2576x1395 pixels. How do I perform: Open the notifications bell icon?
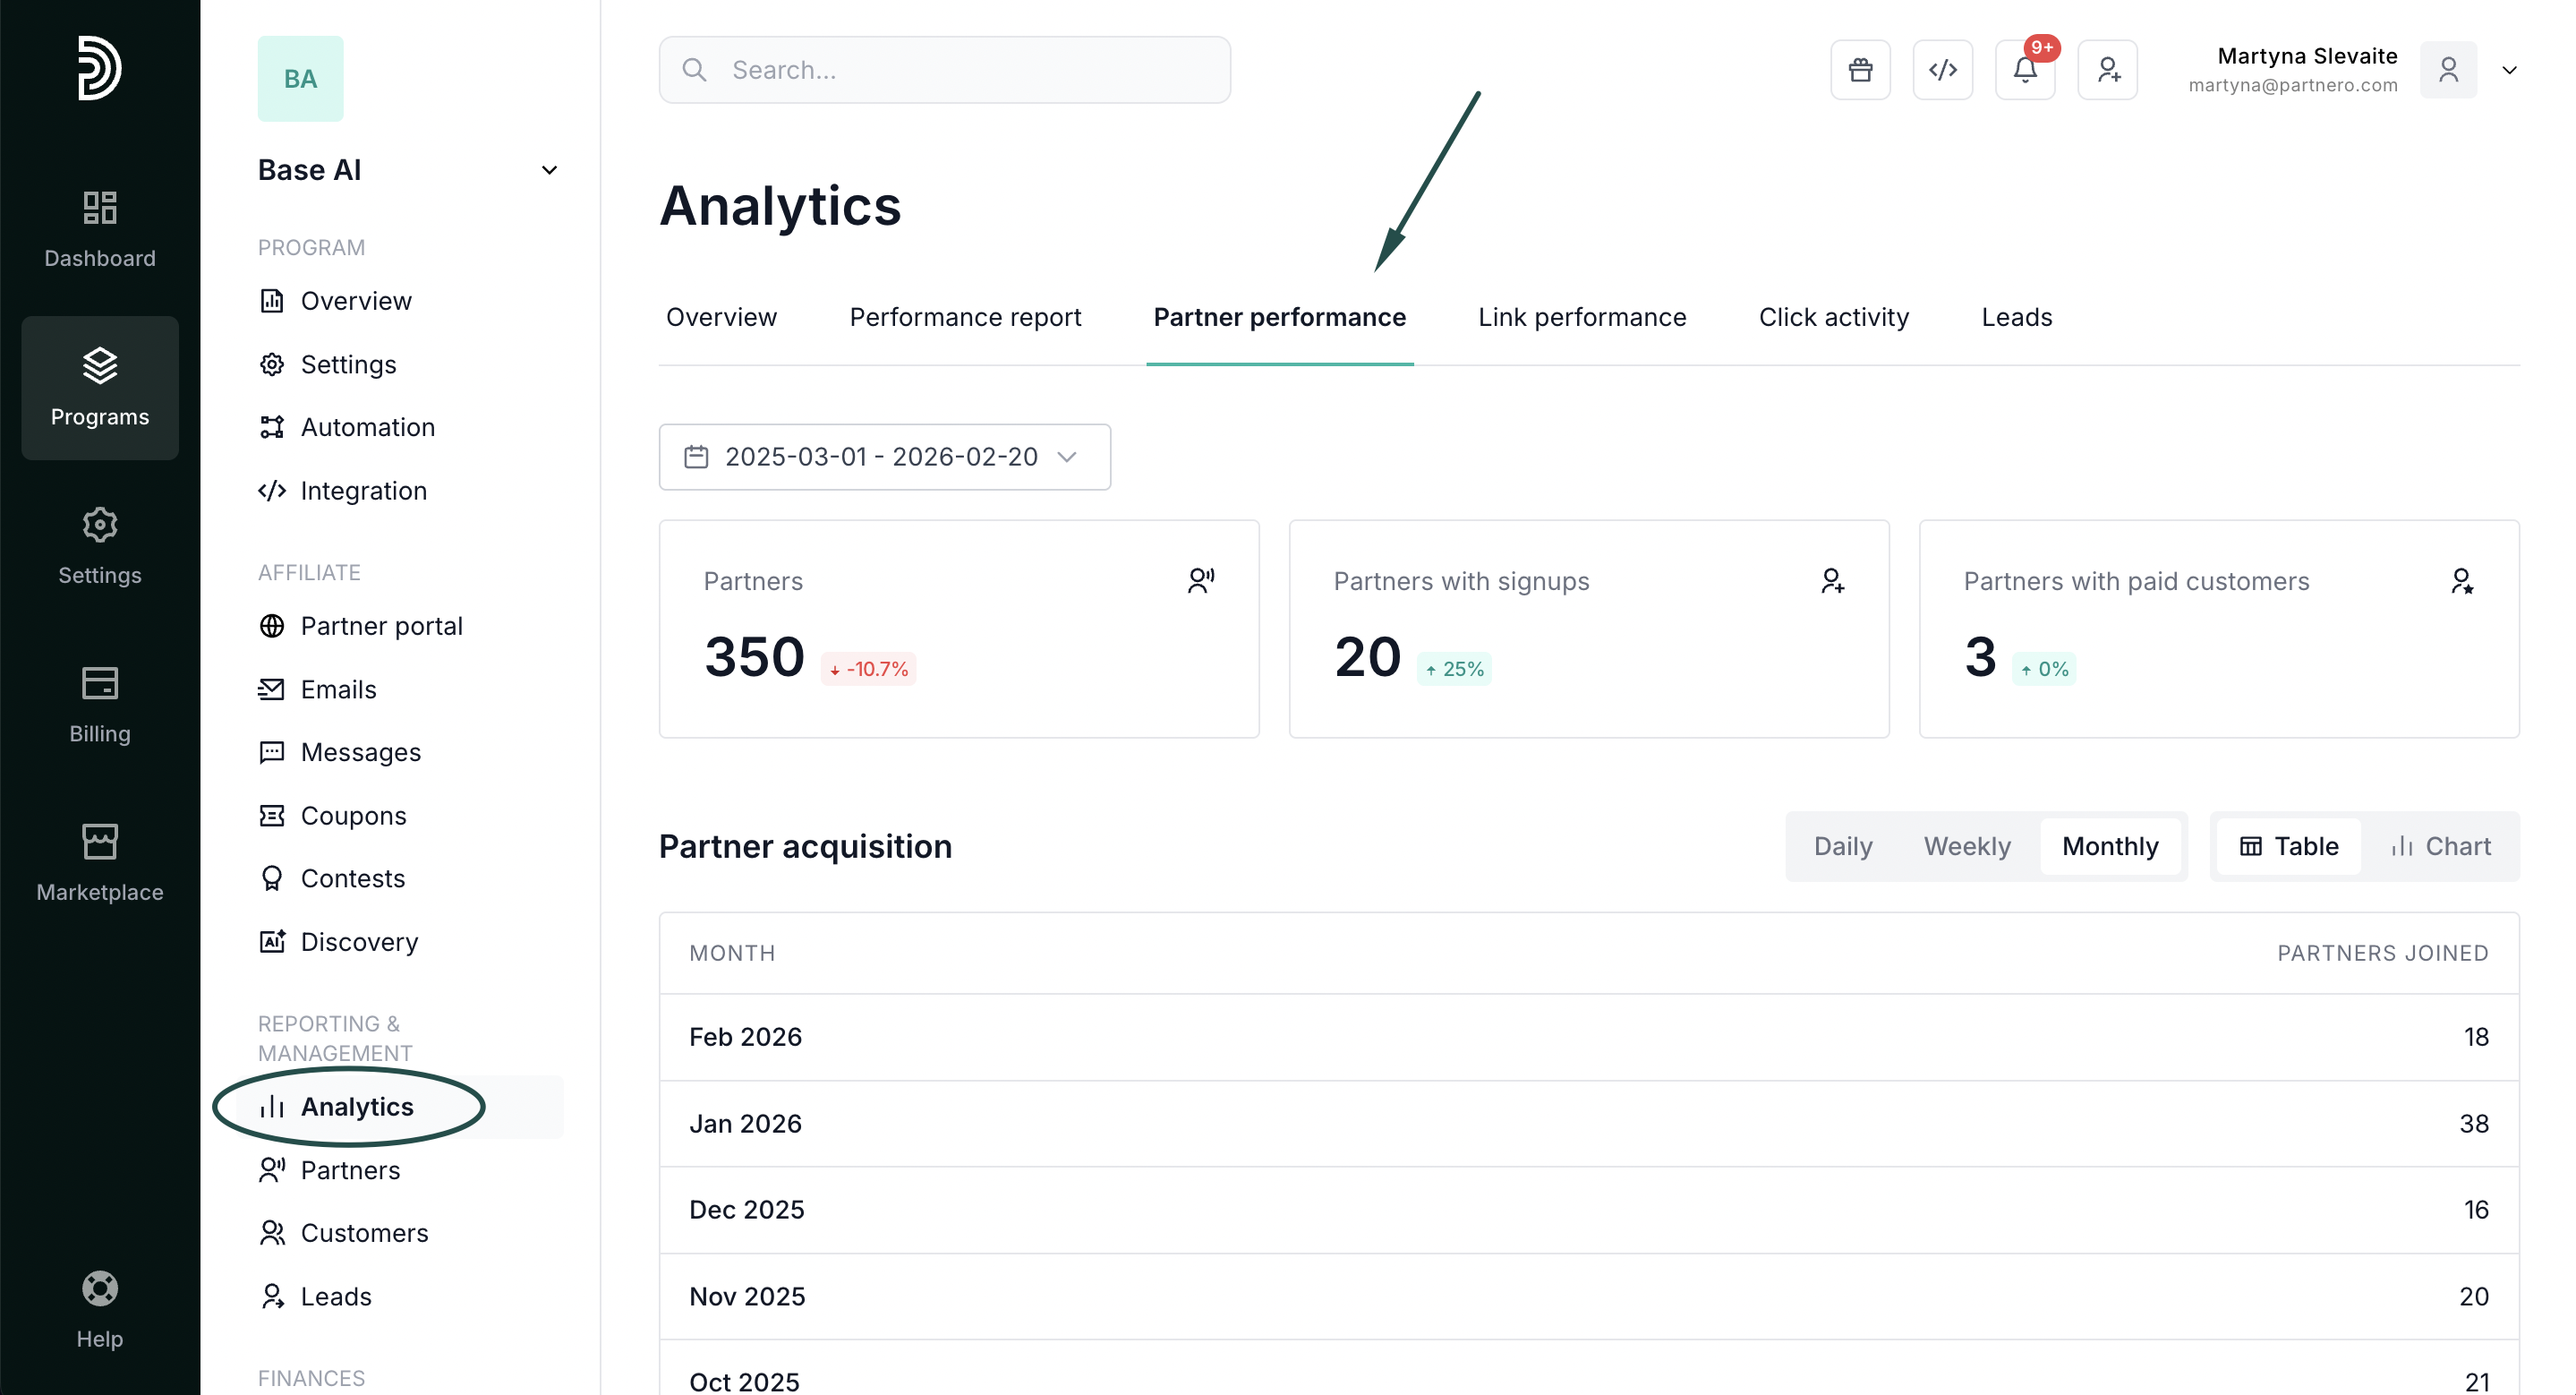tap(2024, 70)
